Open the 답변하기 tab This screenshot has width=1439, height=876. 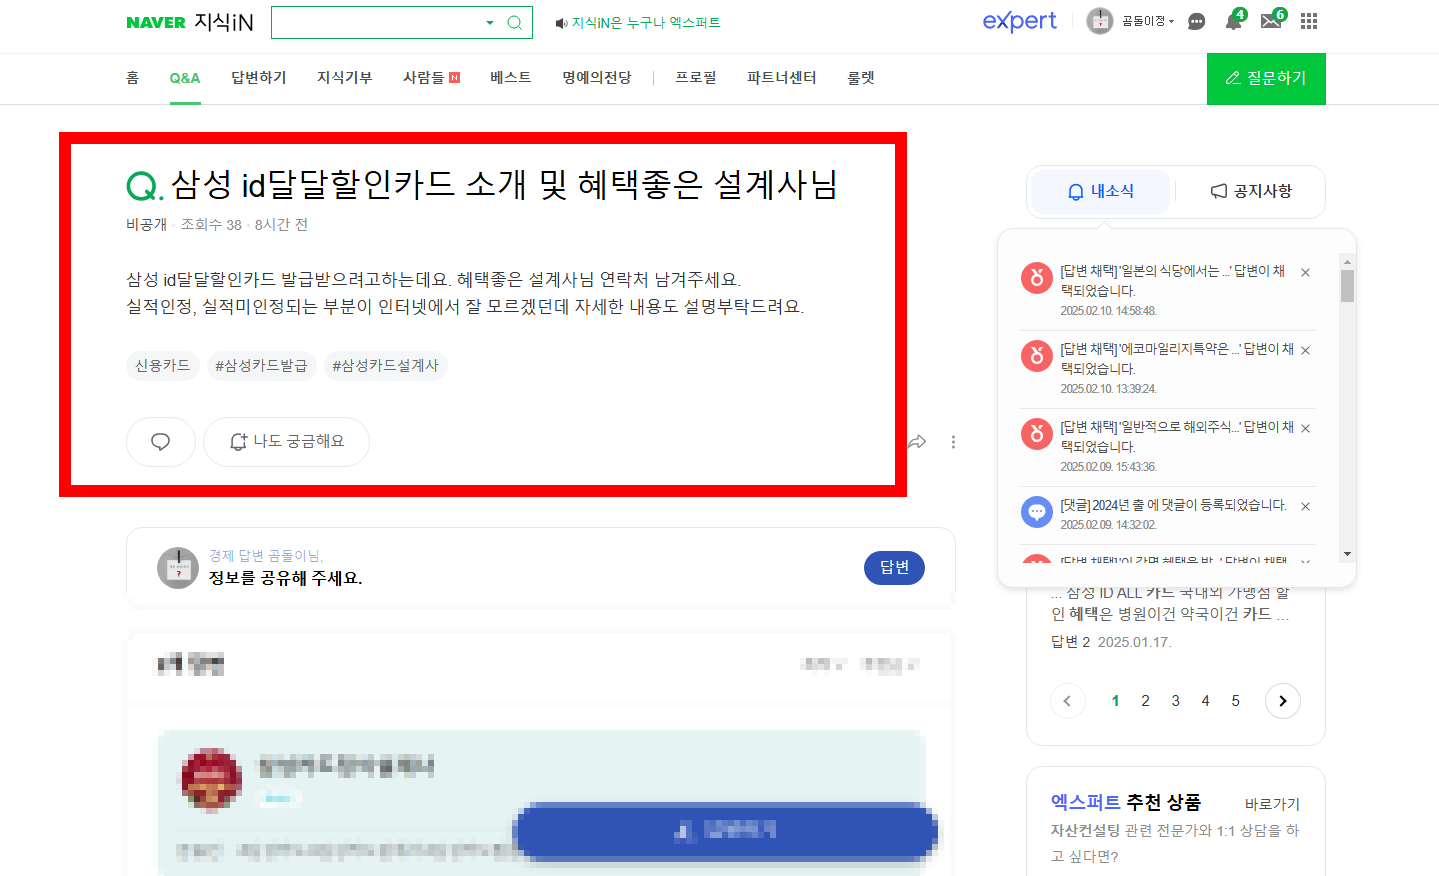259,78
